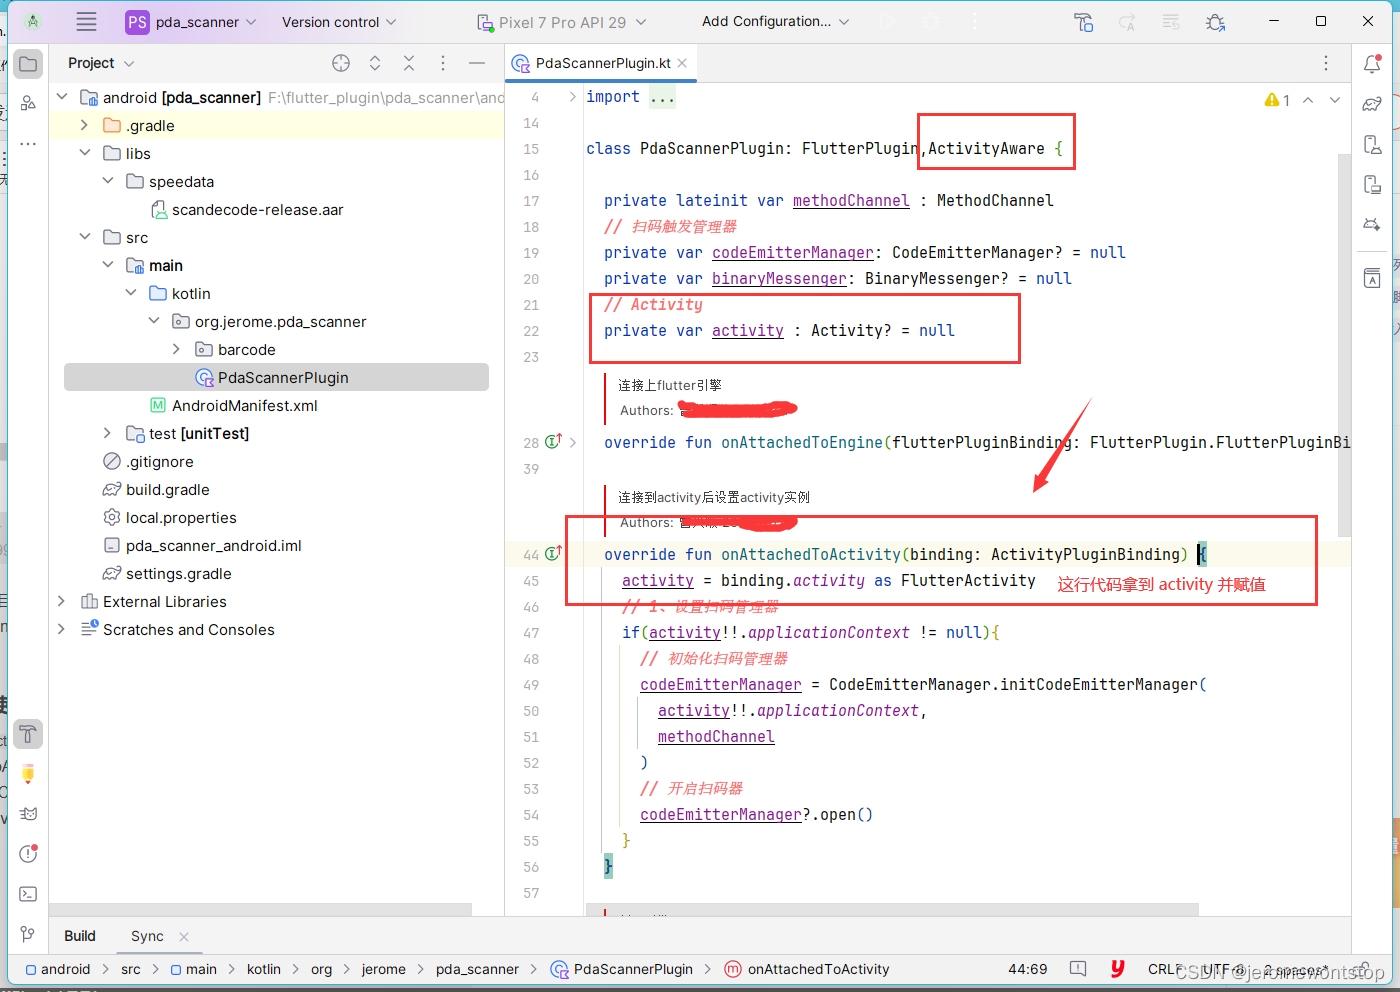The height and width of the screenshot is (992, 1400).
Task: Switch to the Build tab at the bottom
Action: tap(80, 936)
